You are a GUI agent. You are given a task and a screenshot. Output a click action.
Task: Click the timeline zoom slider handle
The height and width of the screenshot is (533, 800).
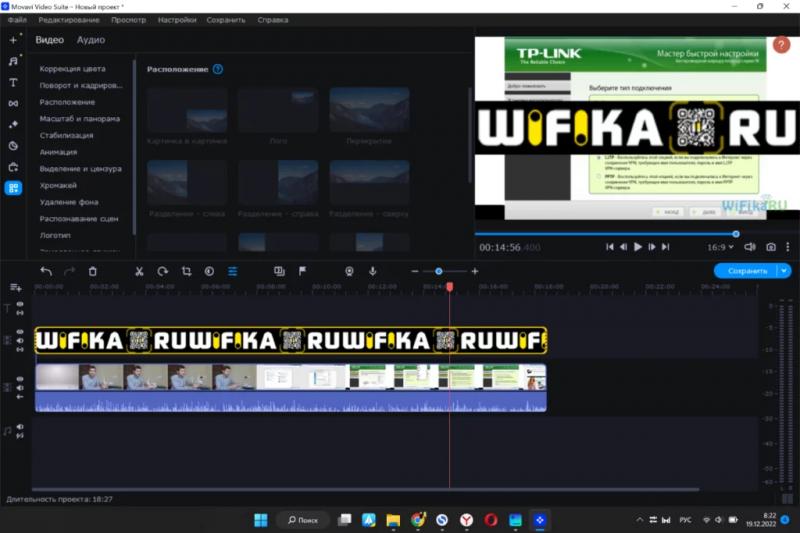[x=438, y=271]
